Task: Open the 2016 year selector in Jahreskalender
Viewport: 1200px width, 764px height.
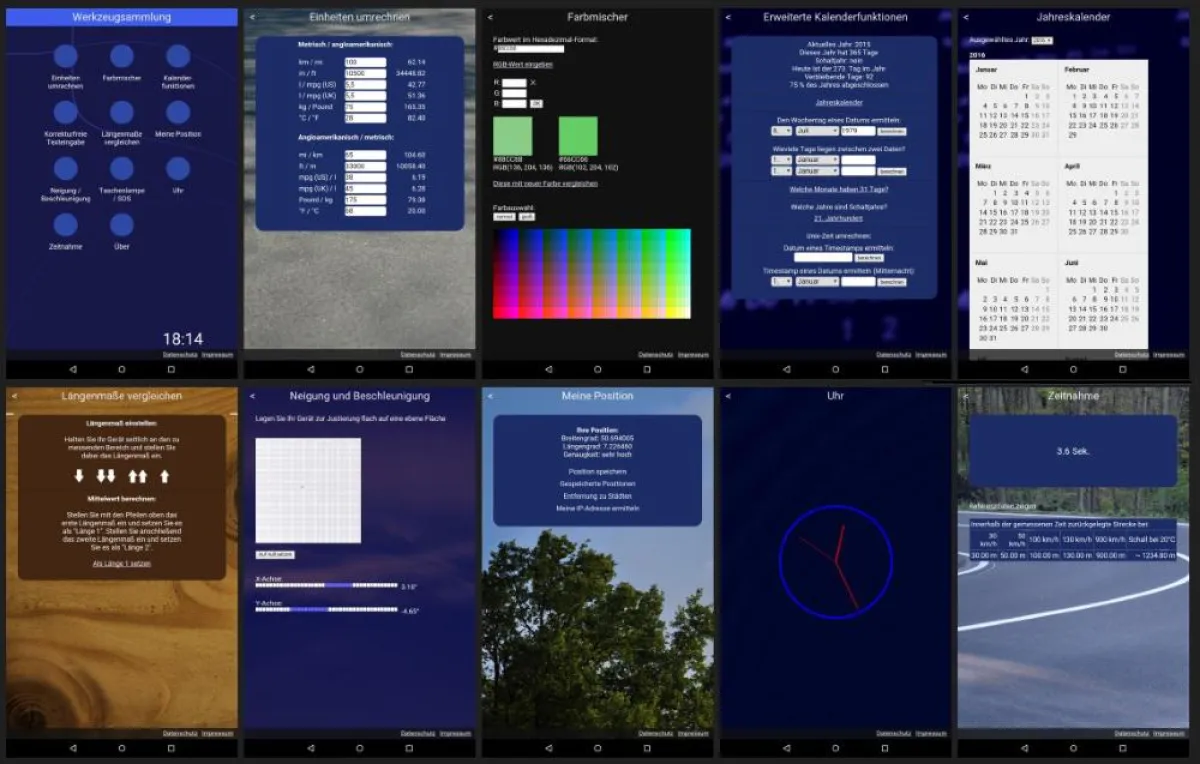Action: coord(1042,39)
